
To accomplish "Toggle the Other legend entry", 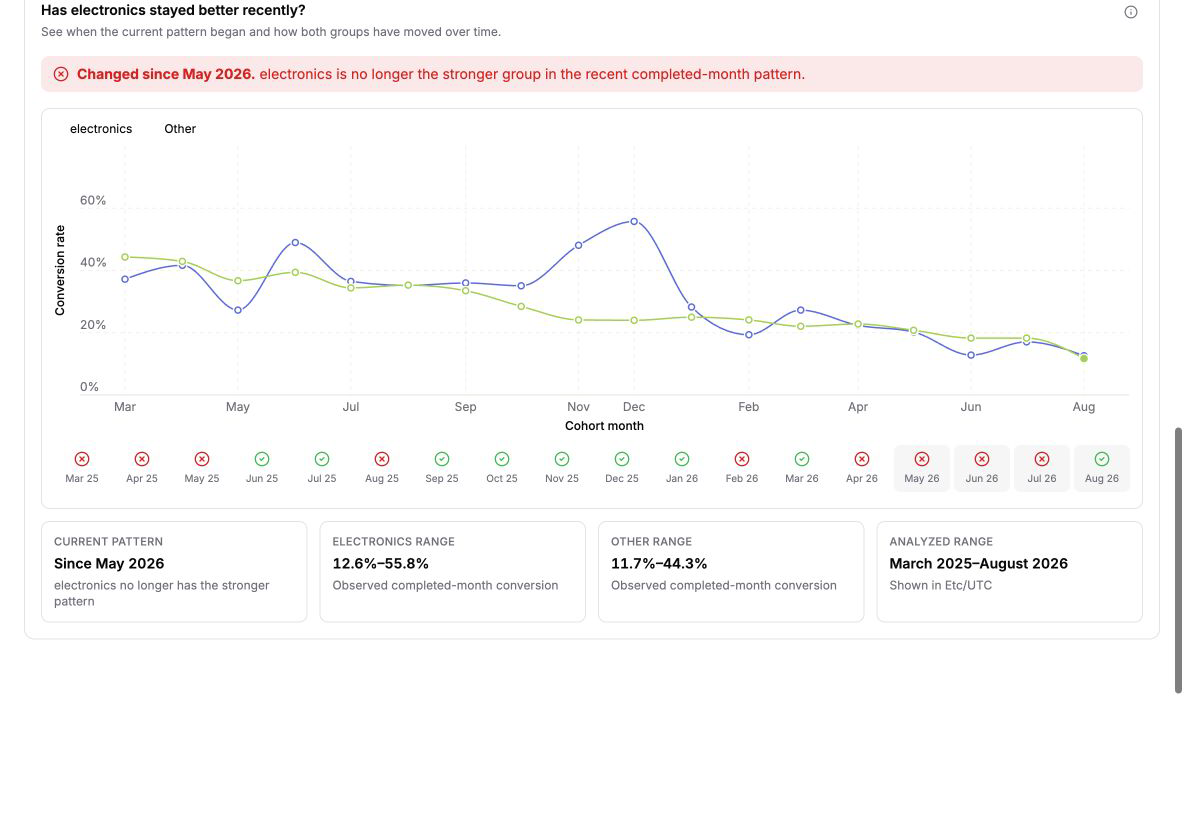I will (180, 129).
